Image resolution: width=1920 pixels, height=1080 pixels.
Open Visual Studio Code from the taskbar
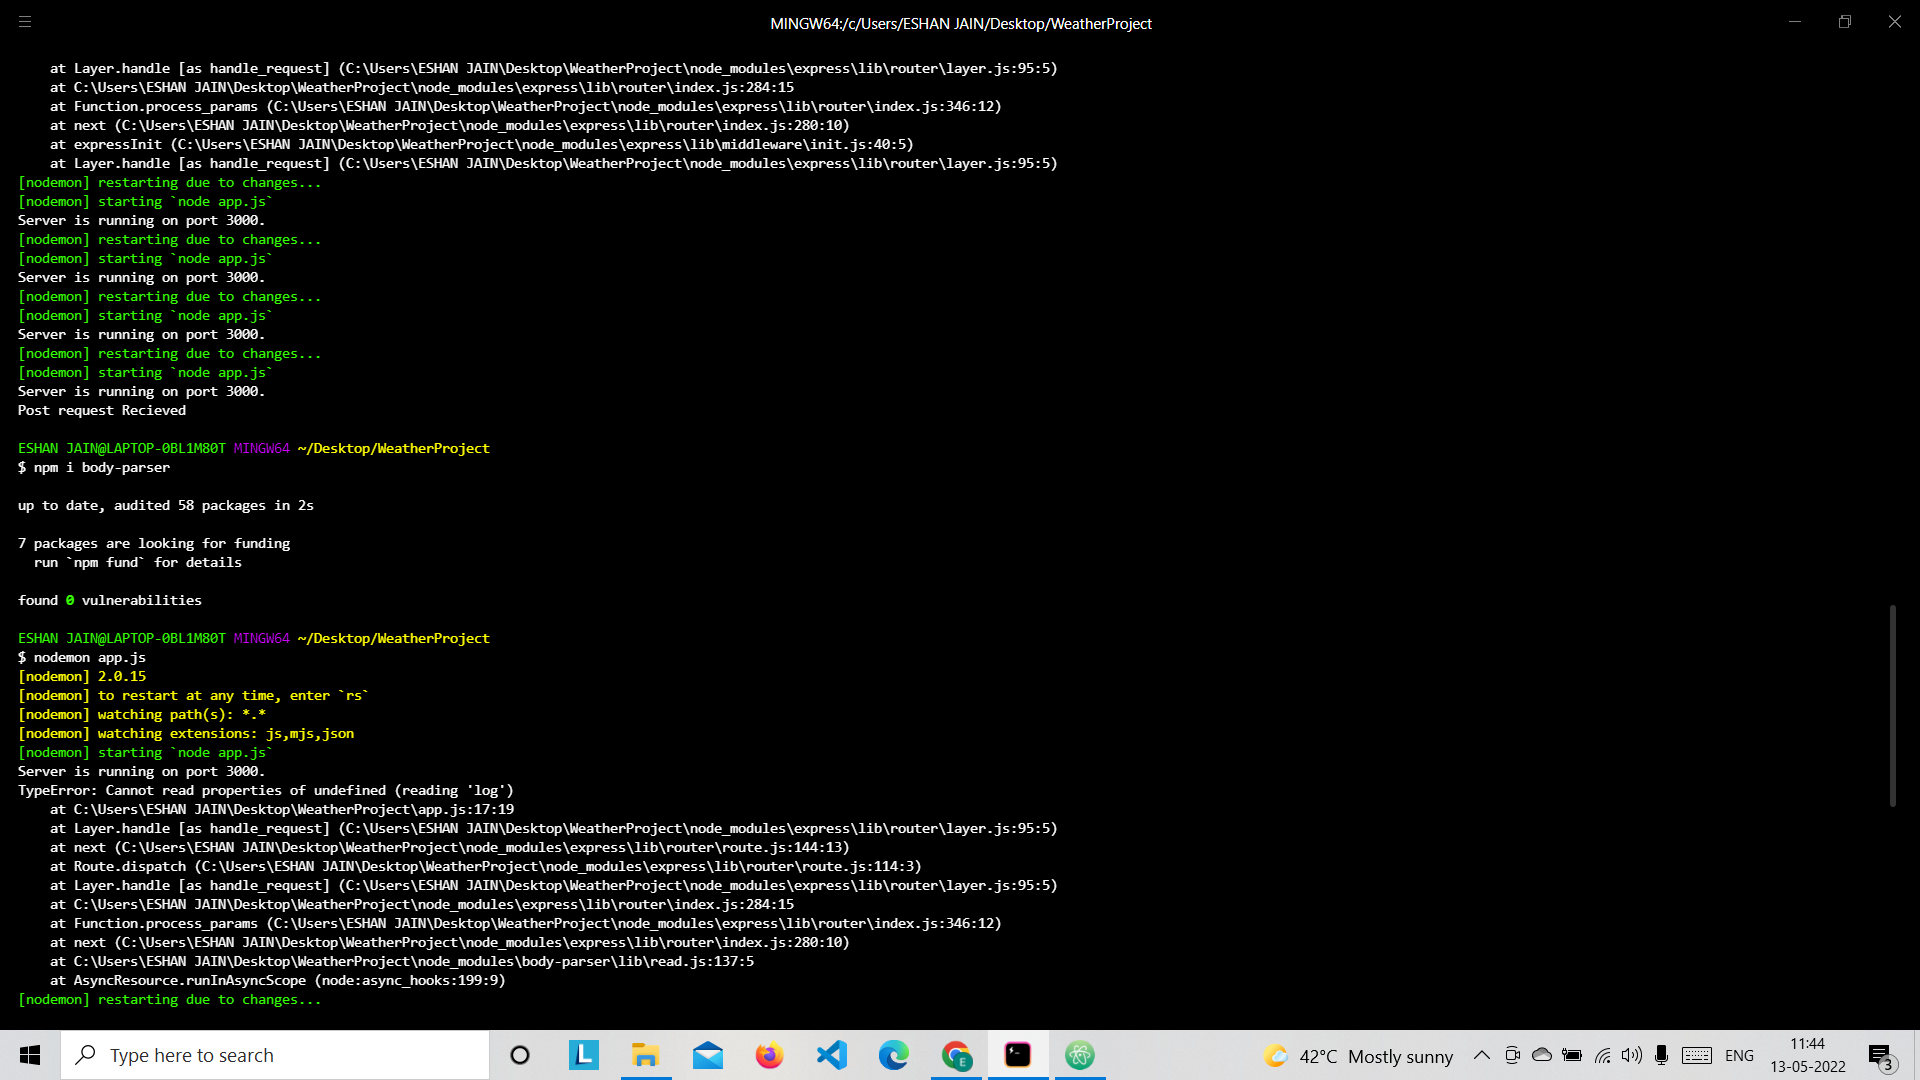click(x=832, y=1055)
